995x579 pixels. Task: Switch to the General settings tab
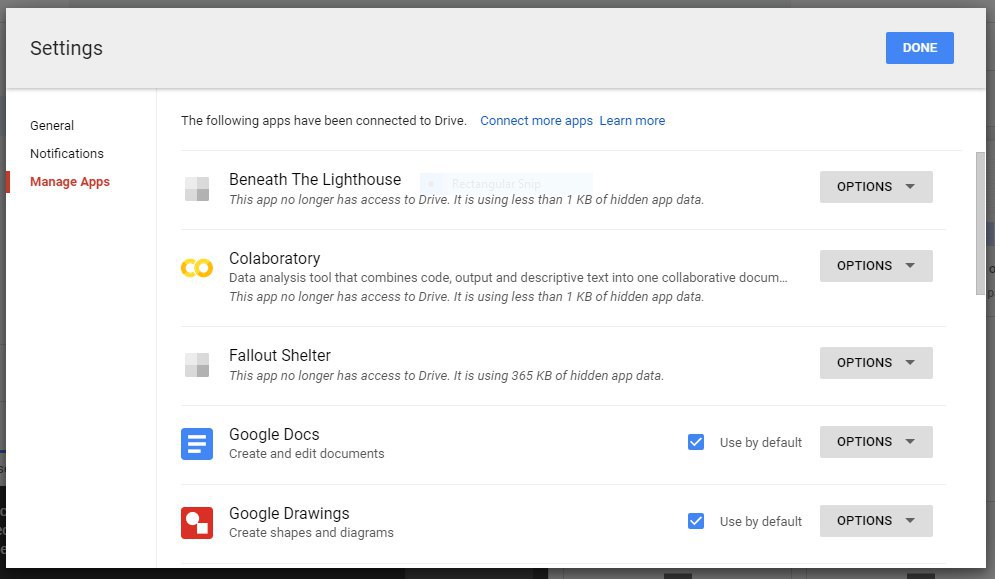pyautogui.click(x=52, y=126)
